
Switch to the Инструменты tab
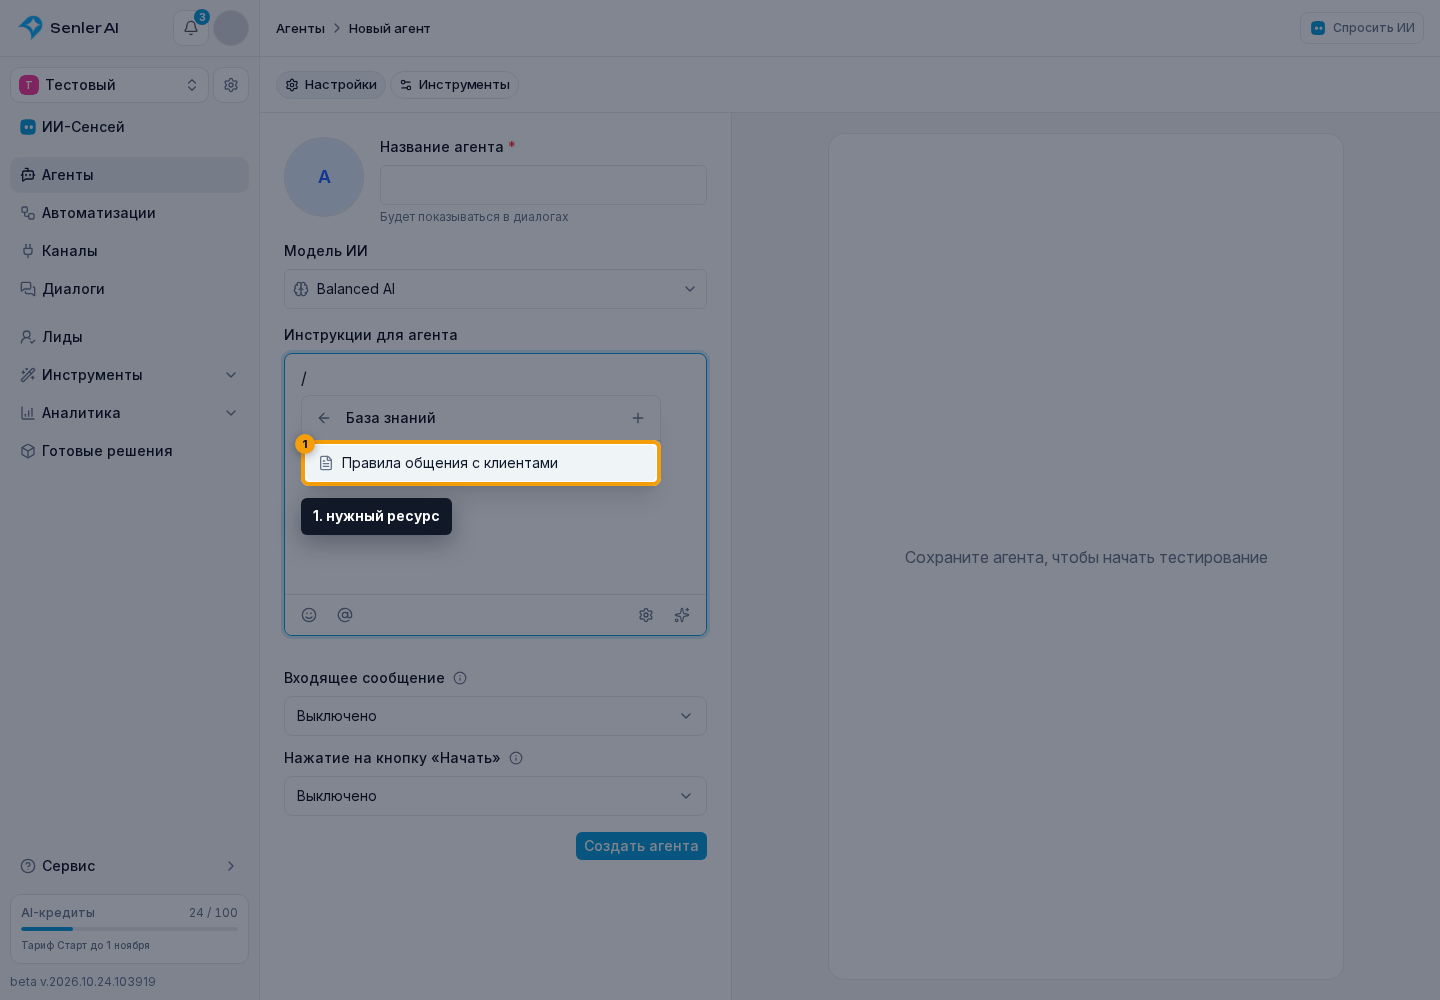pos(454,85)
